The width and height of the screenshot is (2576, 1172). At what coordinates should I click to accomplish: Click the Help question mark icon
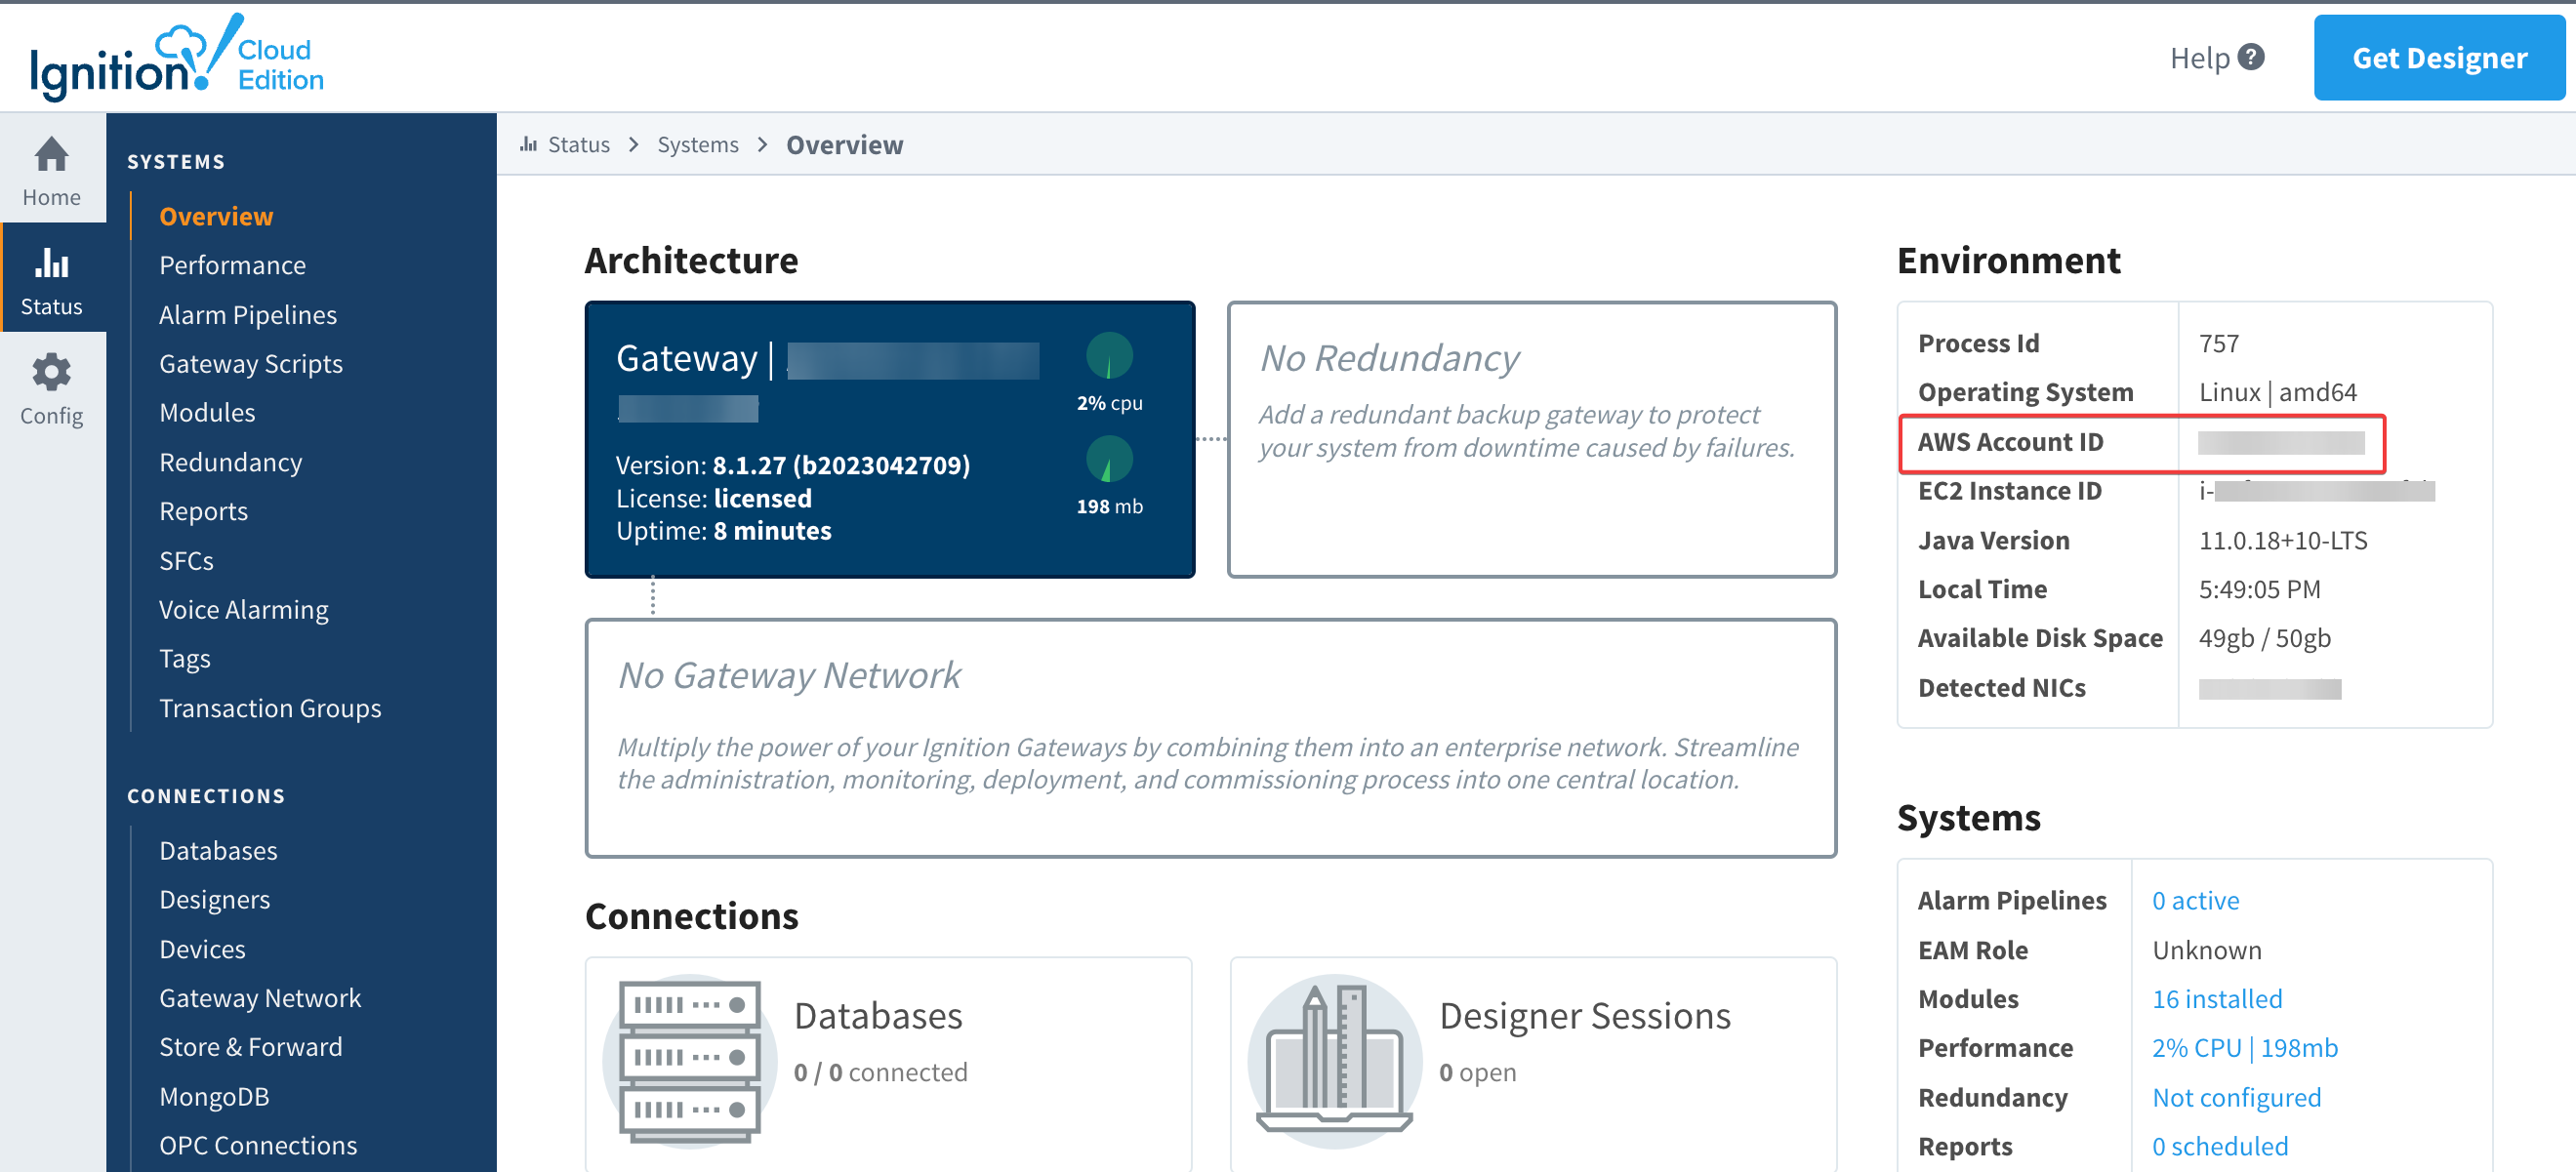2250,57
